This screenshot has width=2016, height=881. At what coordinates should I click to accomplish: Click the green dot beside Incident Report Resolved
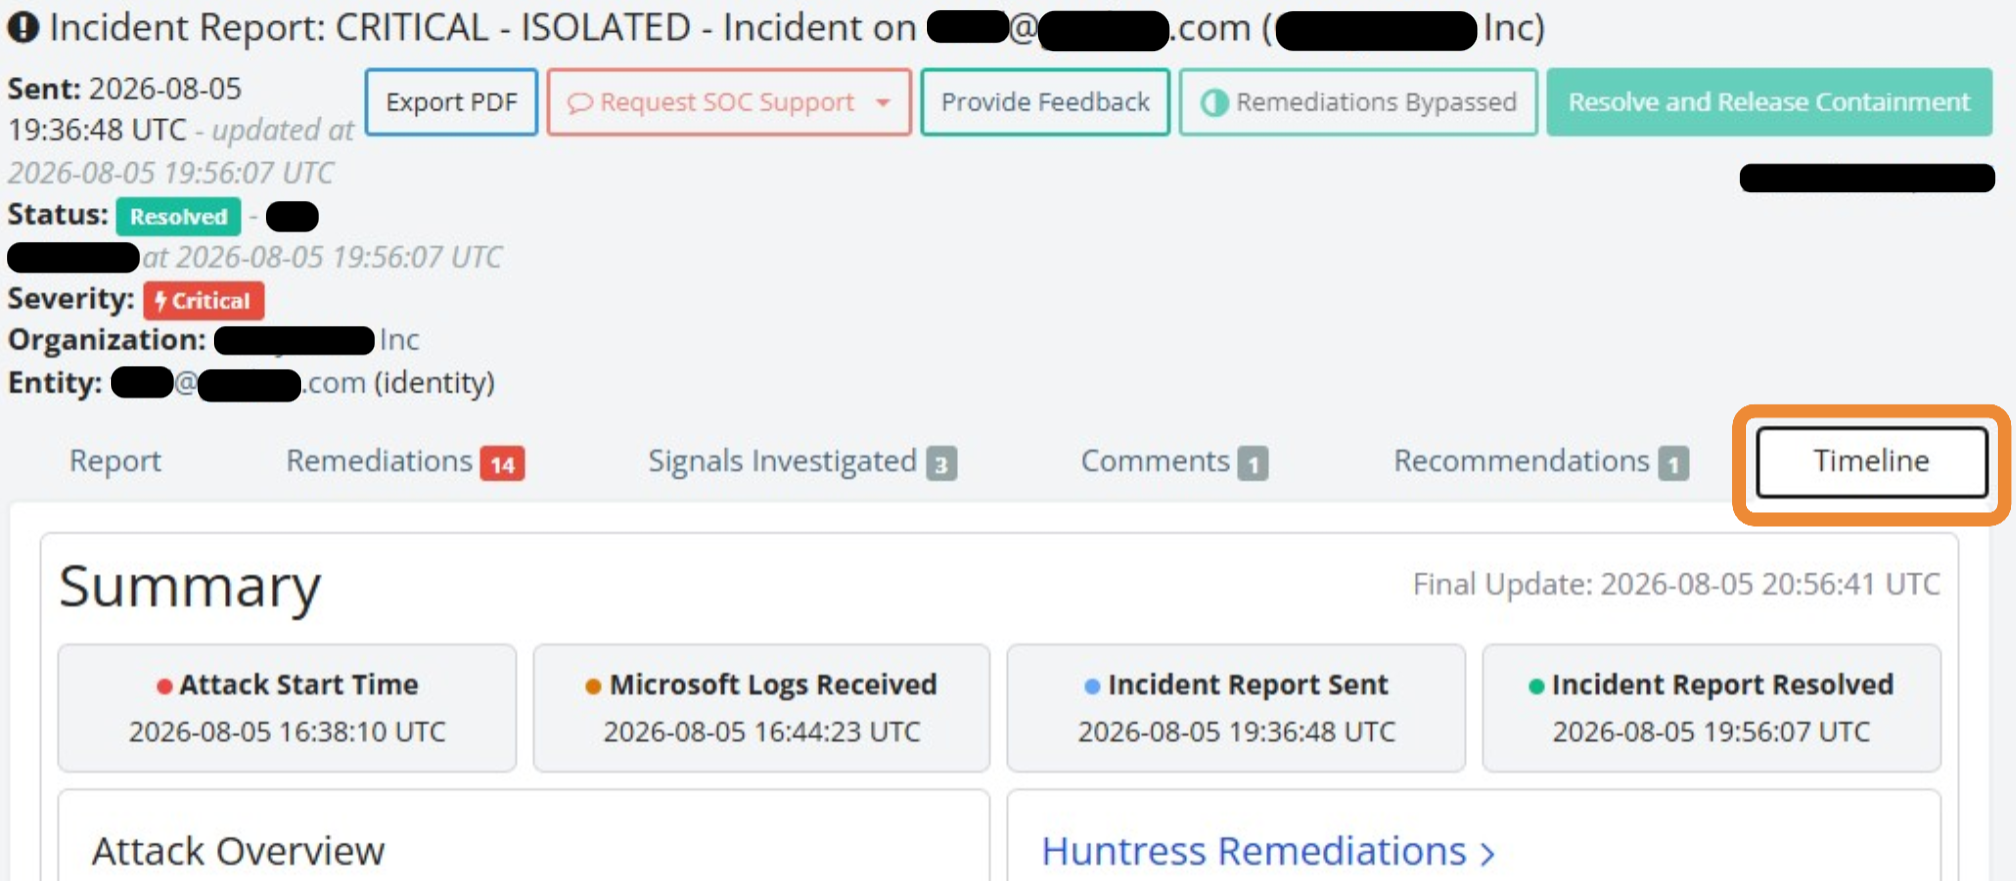pyautogui.click(x=1536, y=686)
